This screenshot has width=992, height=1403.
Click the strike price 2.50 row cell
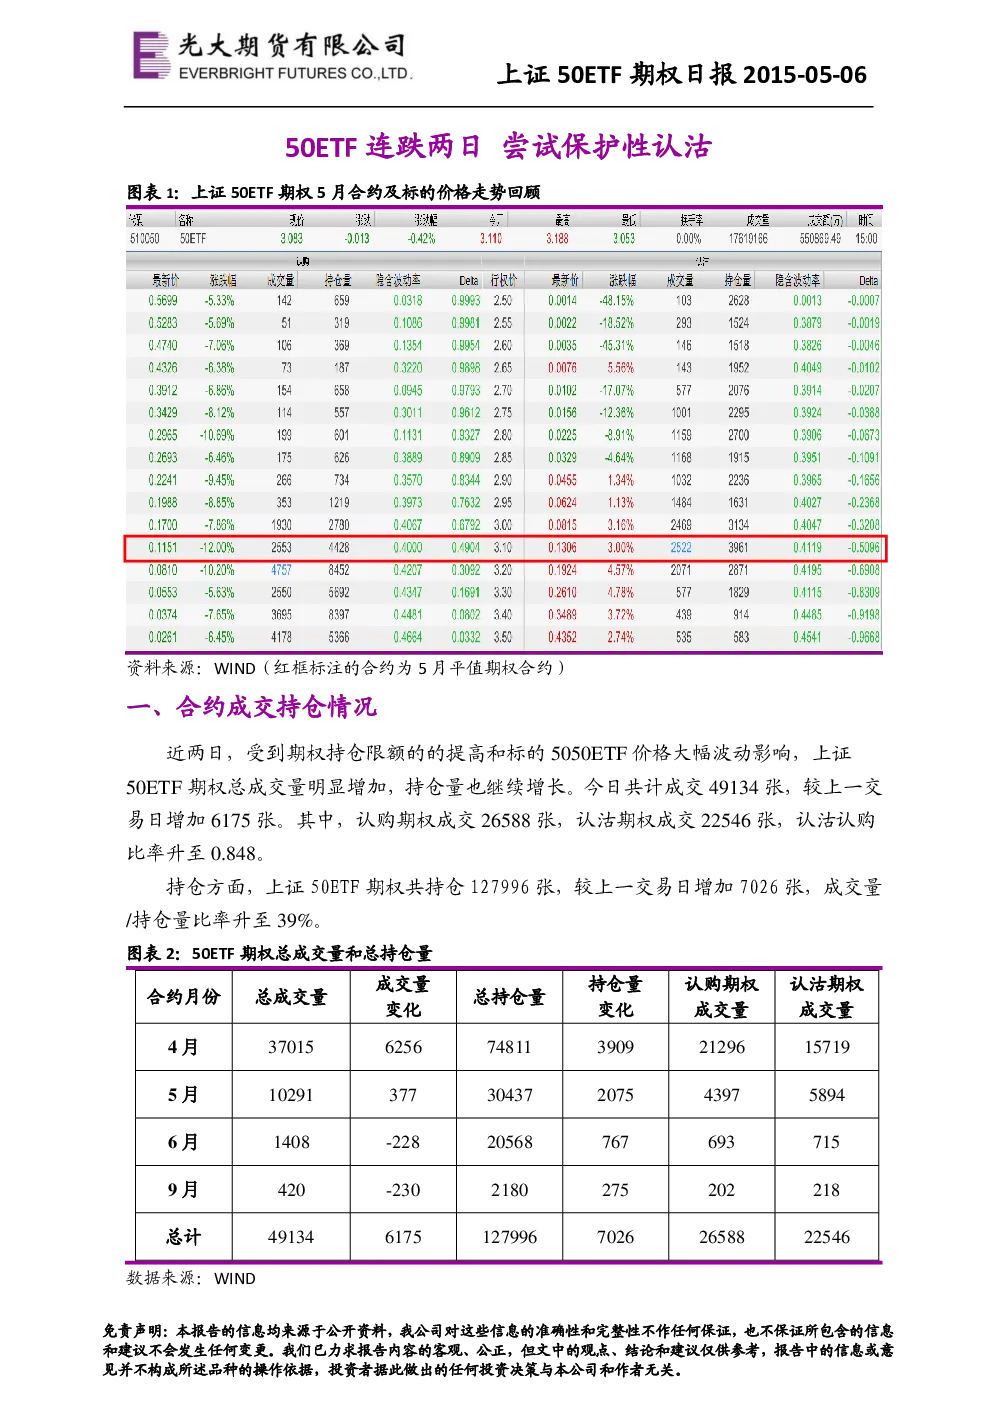[x=502, y=301]
